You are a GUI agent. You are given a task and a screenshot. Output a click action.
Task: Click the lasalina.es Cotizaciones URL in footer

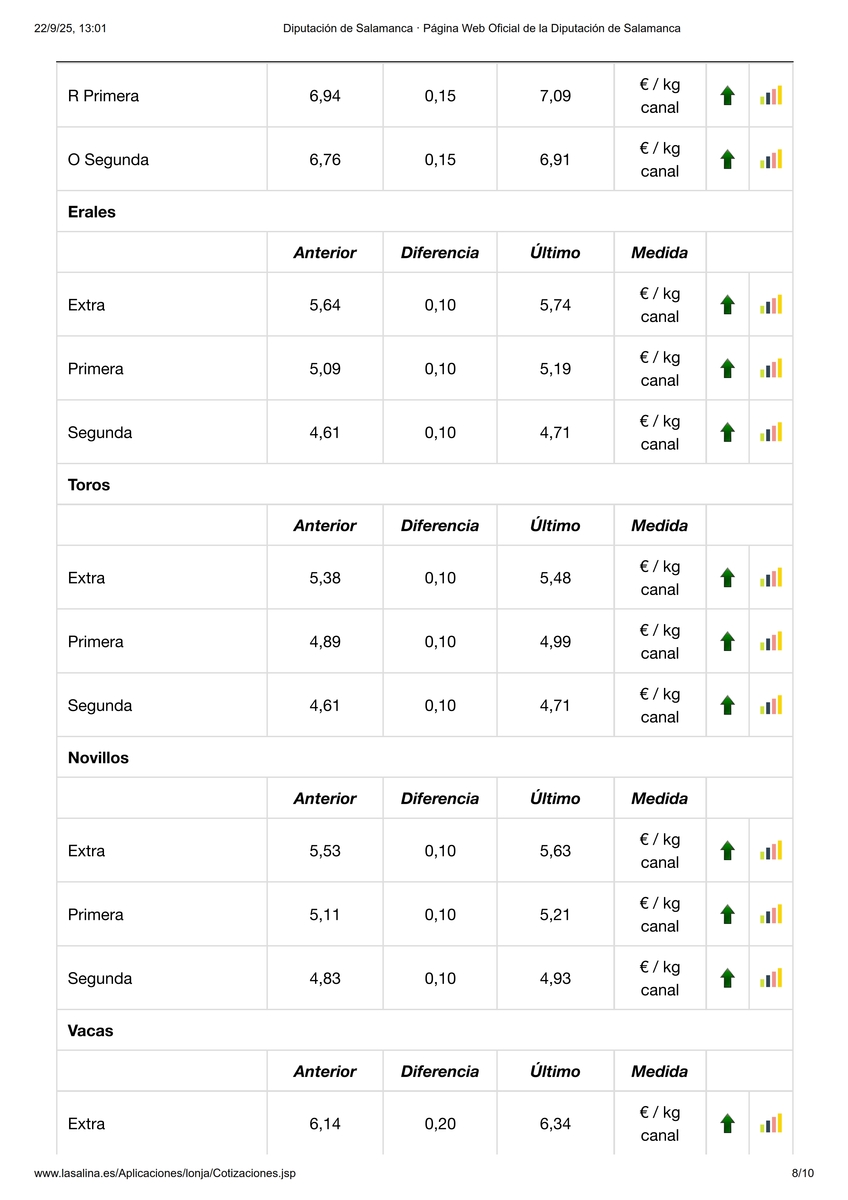pos(164,1173)
